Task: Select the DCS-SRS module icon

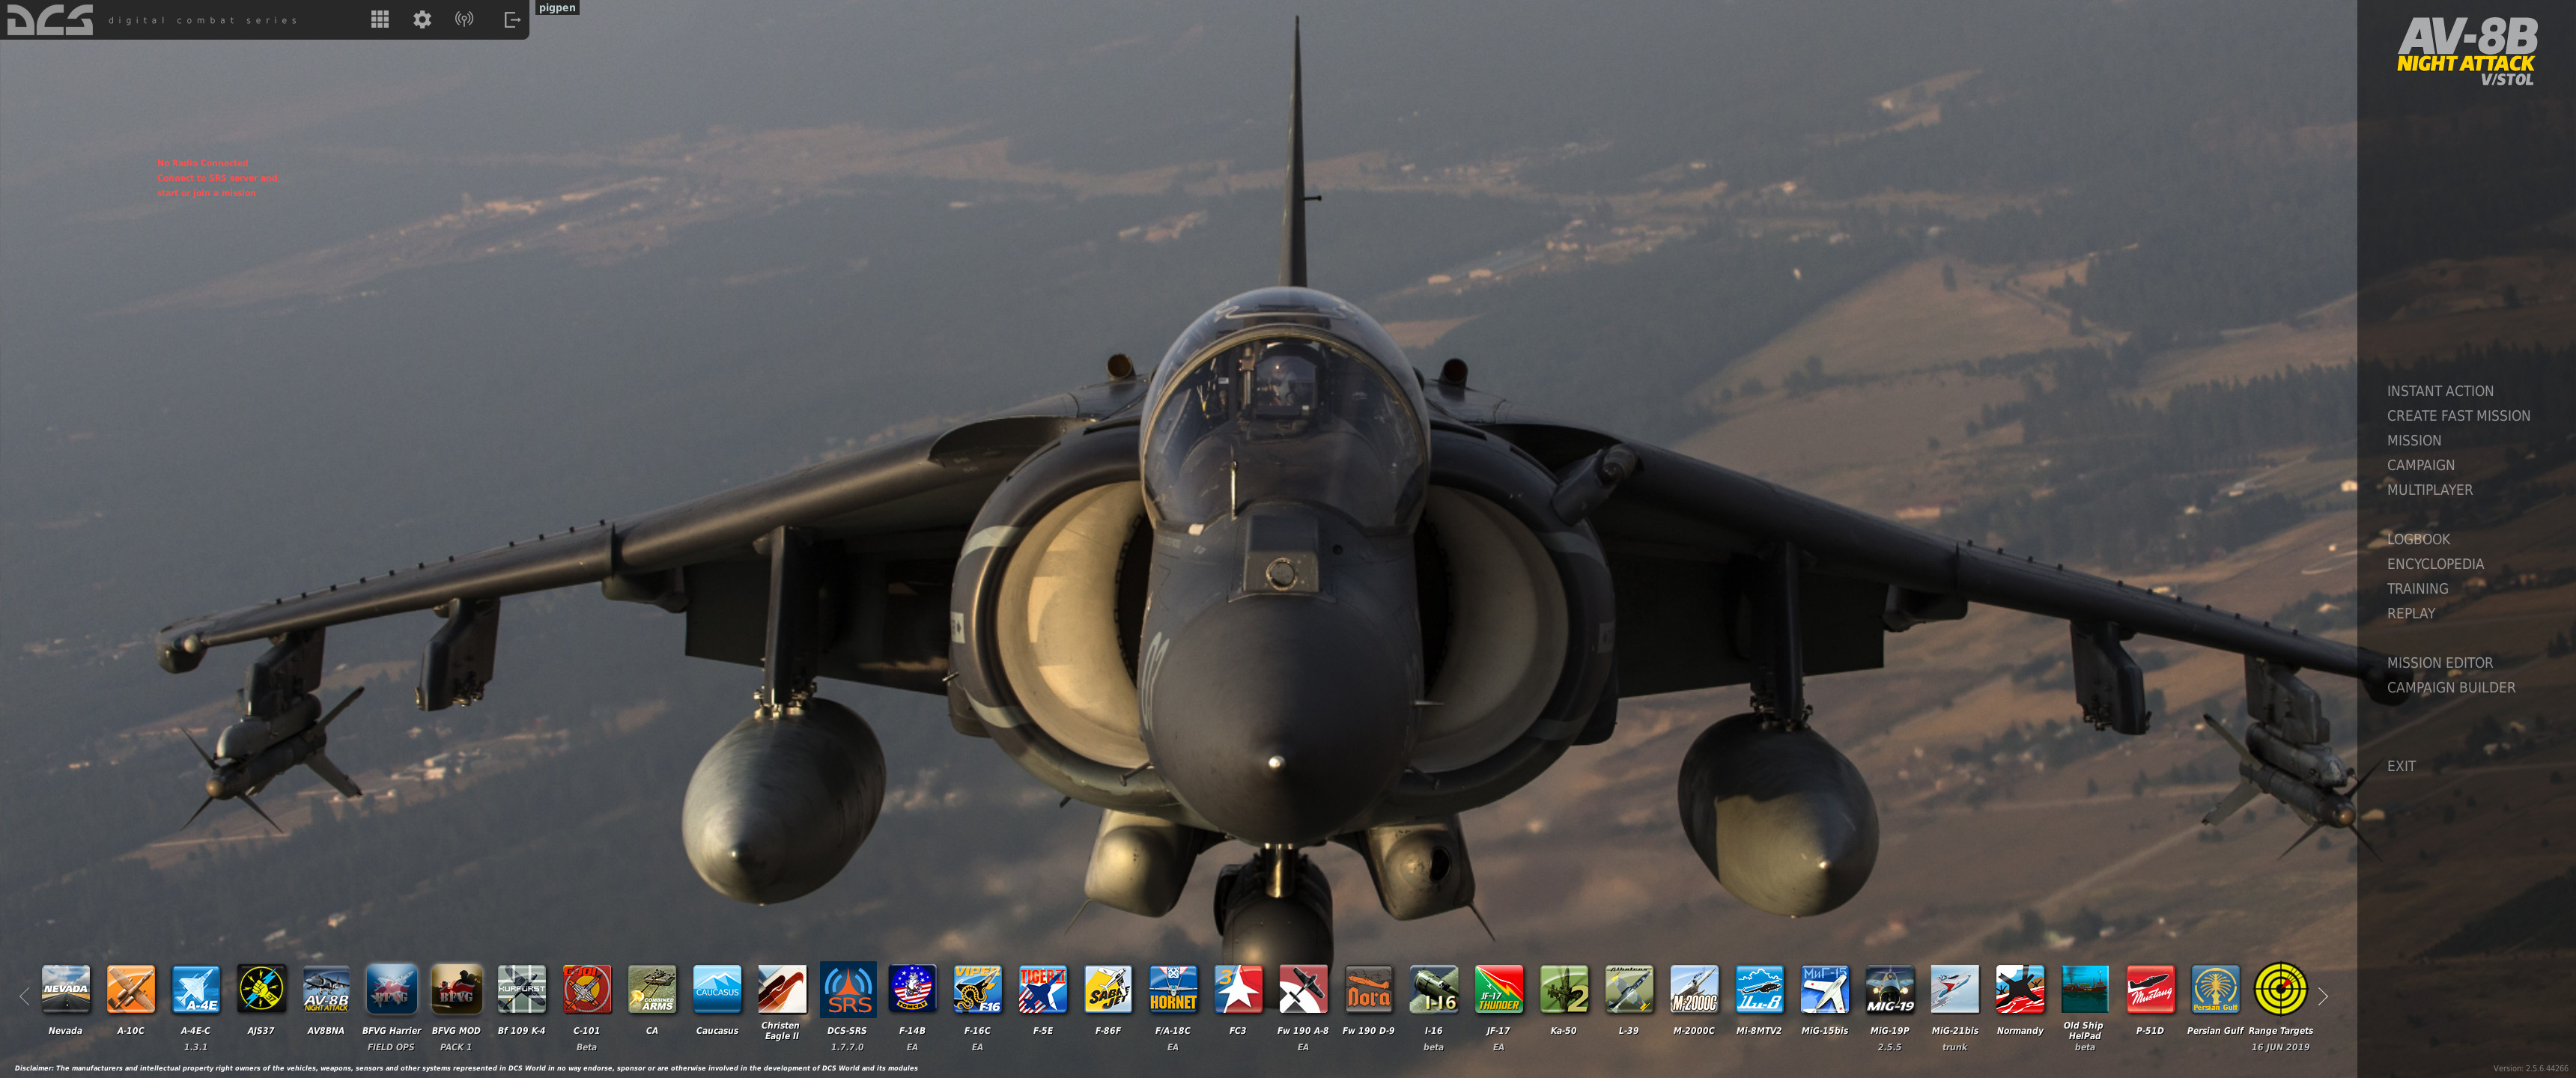Action: click(848, 989)
